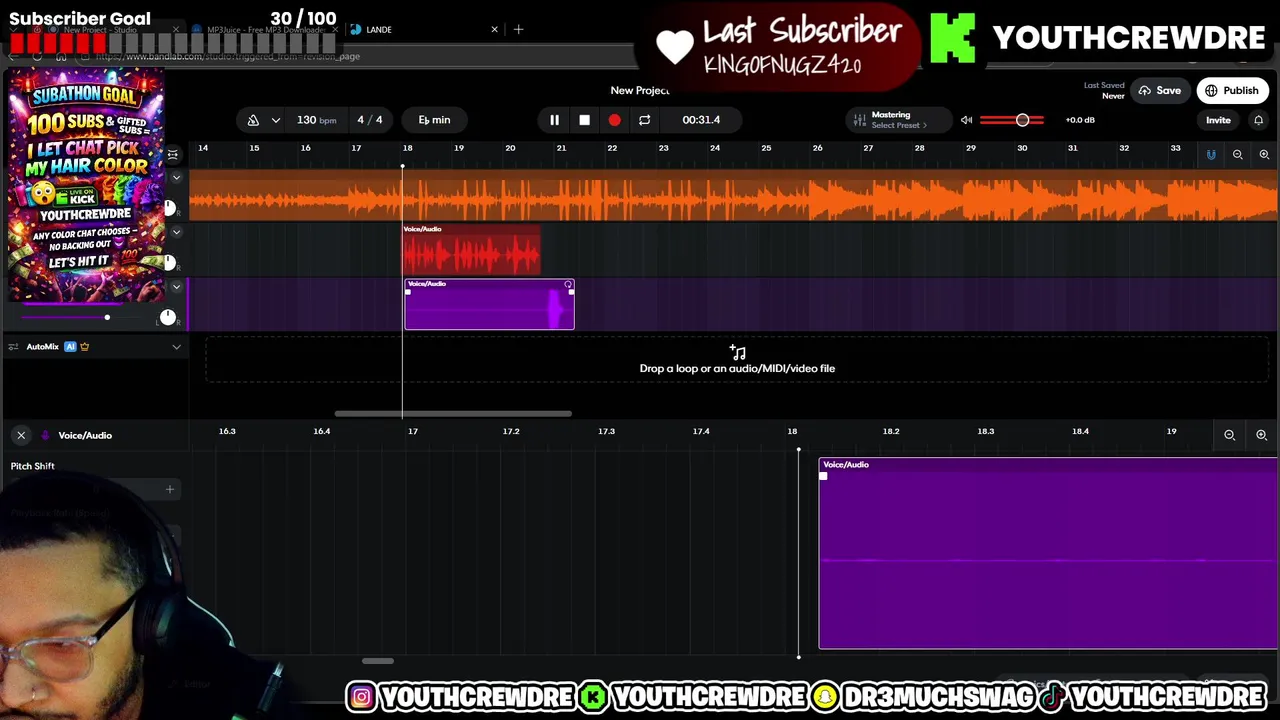This screenshot has width=1280, height=720.
Task: Toggle the snap-to-grid magnet icon
Action: (1211, 155)
